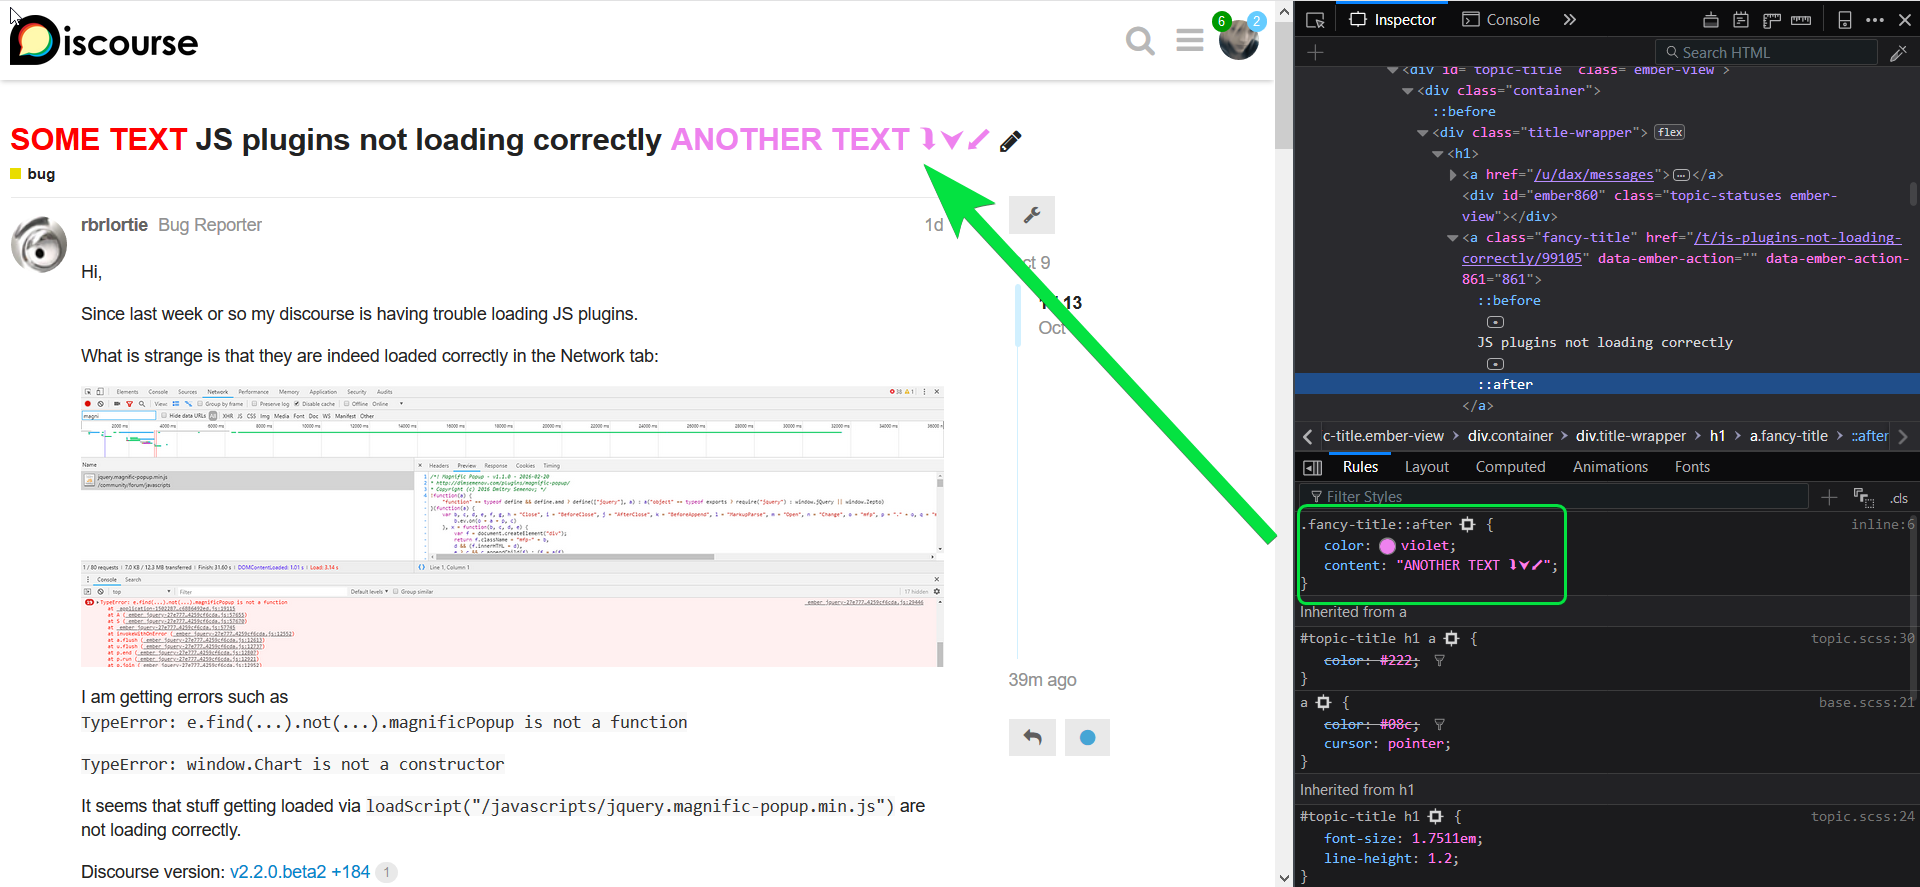Expand the /u/dax/messages anchor node
This screenshot has width=1920, height=887.
pyautogui.click(x=1453, y=175)
